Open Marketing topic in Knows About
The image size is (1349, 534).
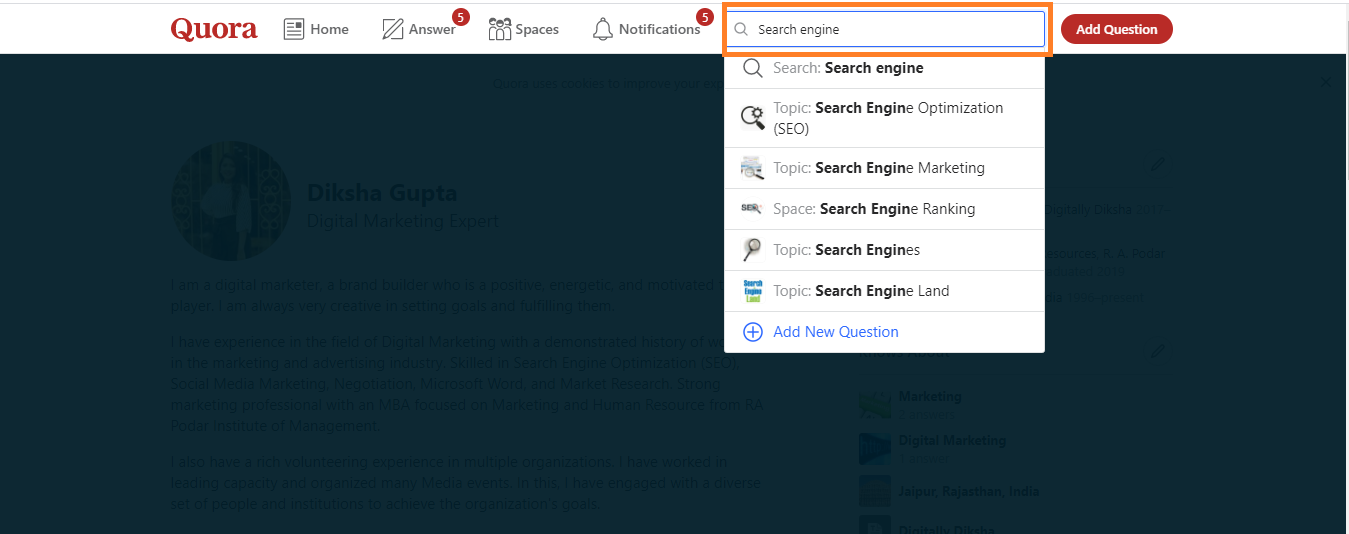930,396
